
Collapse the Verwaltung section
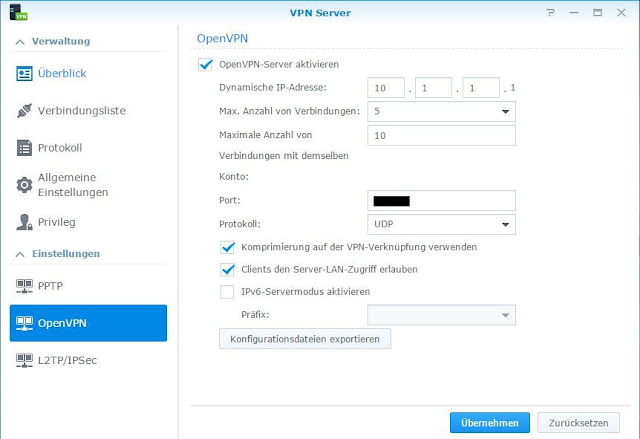coord(20,42)
